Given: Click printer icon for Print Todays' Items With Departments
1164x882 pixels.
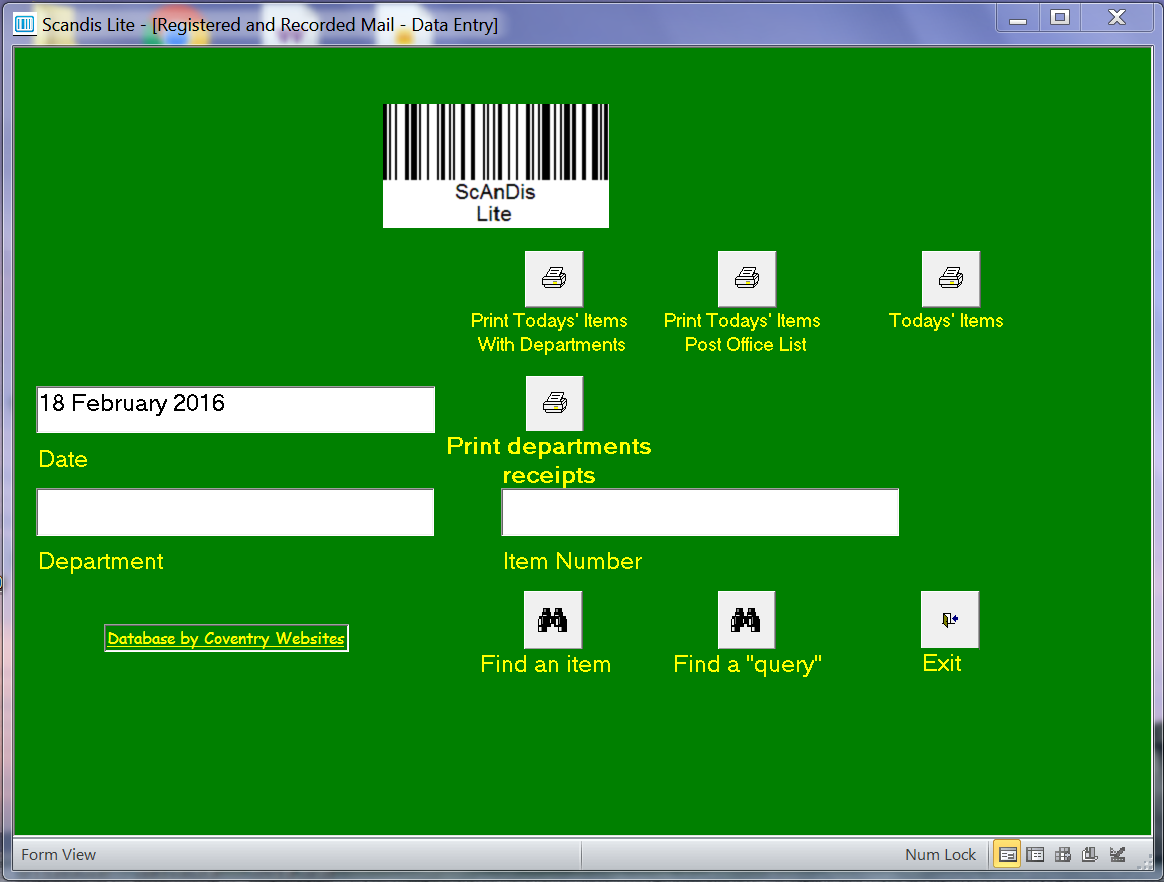Looking at the screenshot, I should coord(553,279).
